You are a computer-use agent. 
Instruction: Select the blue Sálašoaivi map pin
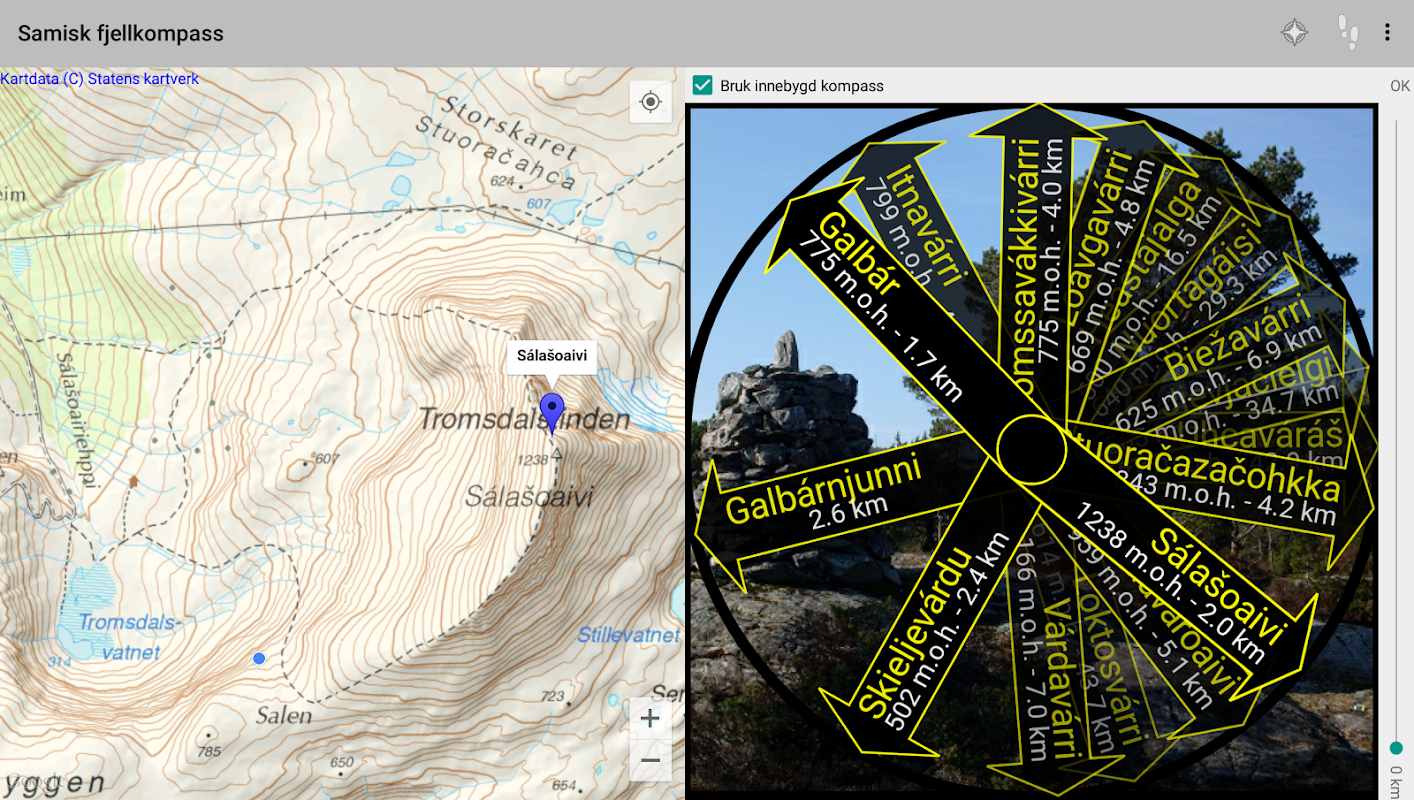pyautogui.click(x=551, y=413)
